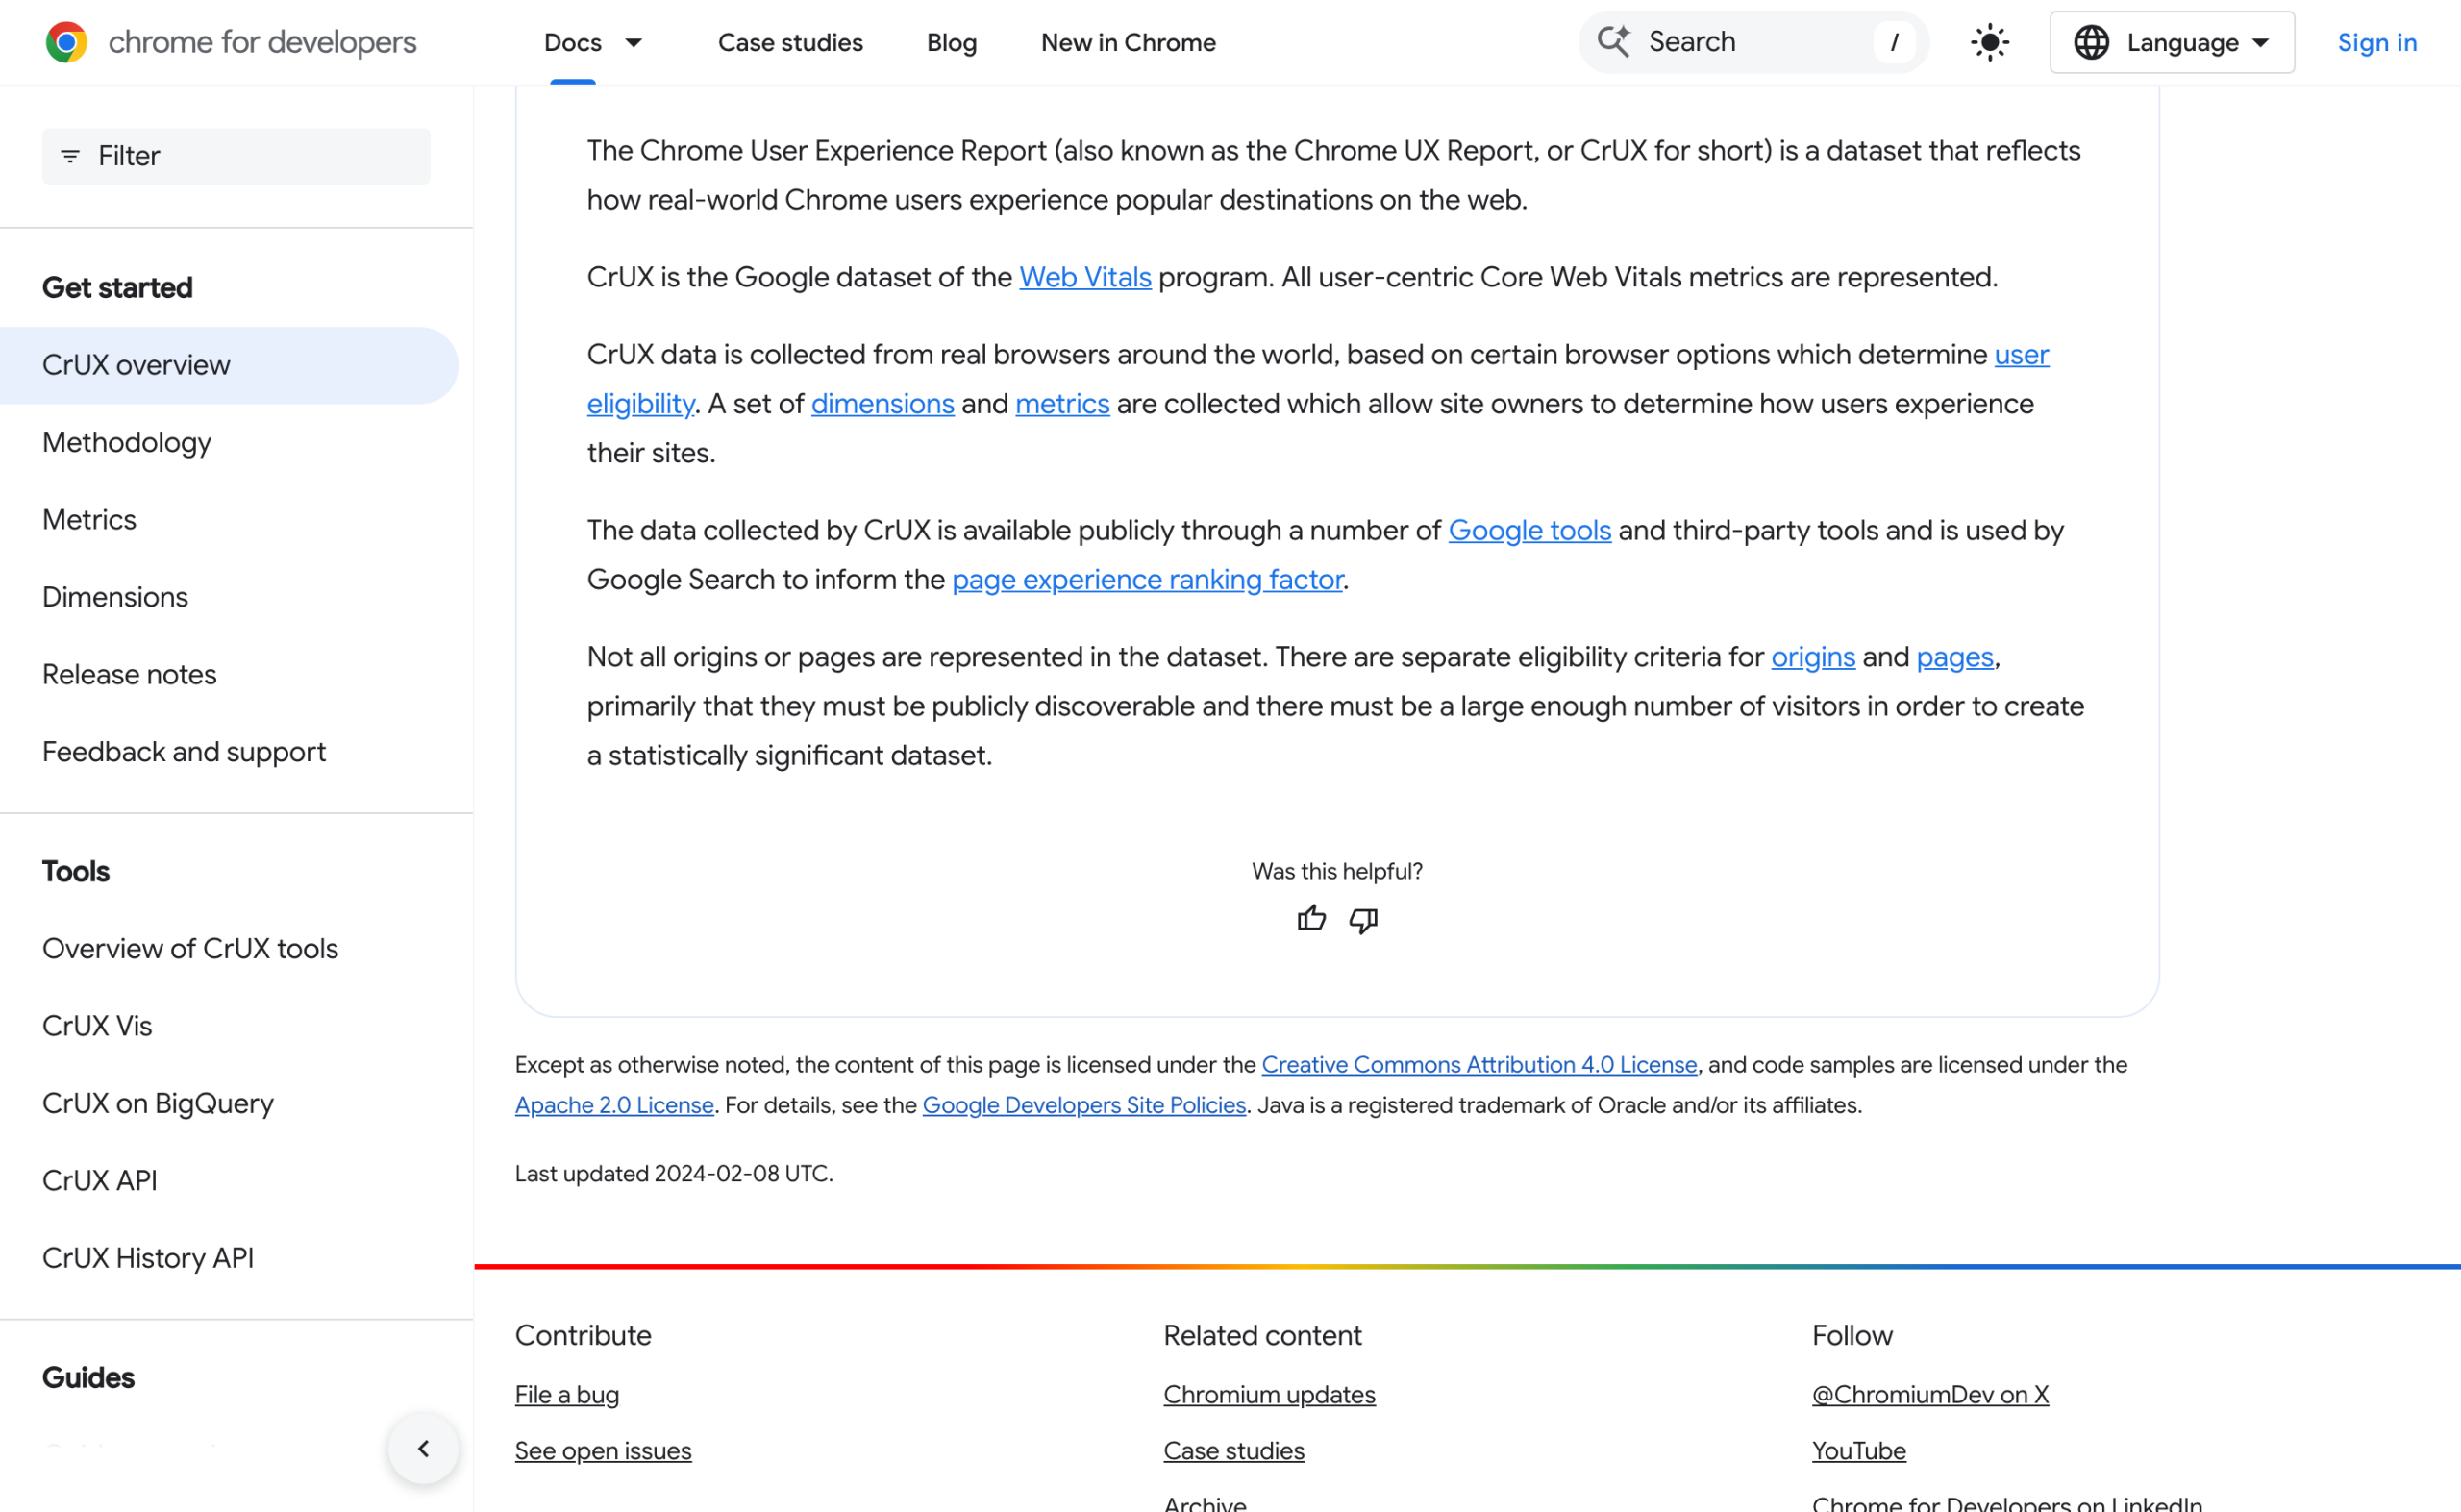2461x1512 pixels.
Task: Open Dimensions sidebar item
Action: pos(115,597)
